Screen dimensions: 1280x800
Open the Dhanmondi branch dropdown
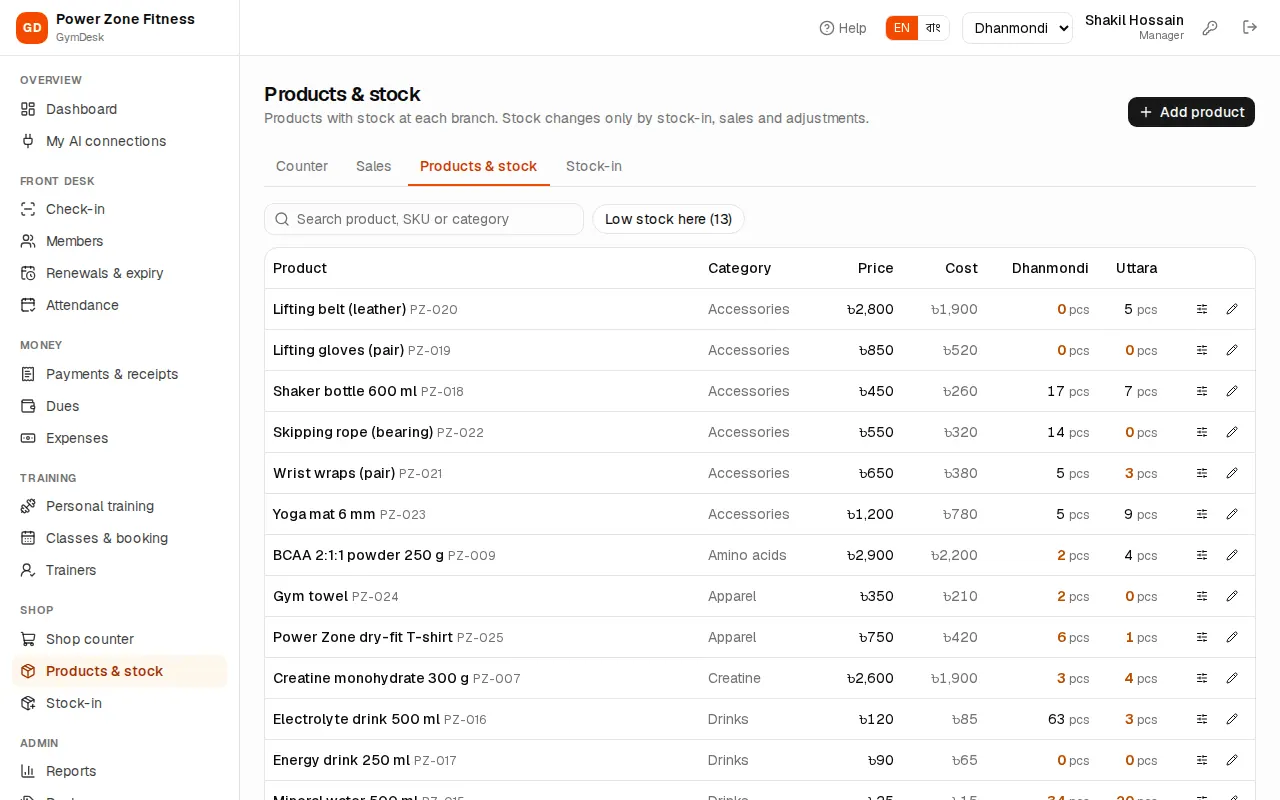point(1017,28)
